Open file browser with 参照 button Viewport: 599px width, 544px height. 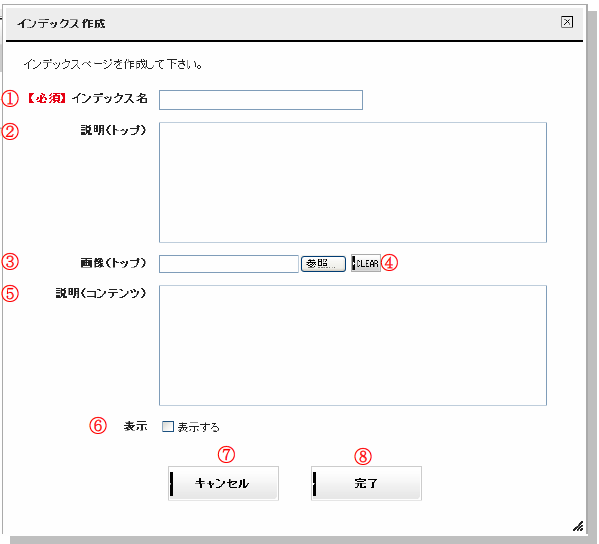pos(324,264)
